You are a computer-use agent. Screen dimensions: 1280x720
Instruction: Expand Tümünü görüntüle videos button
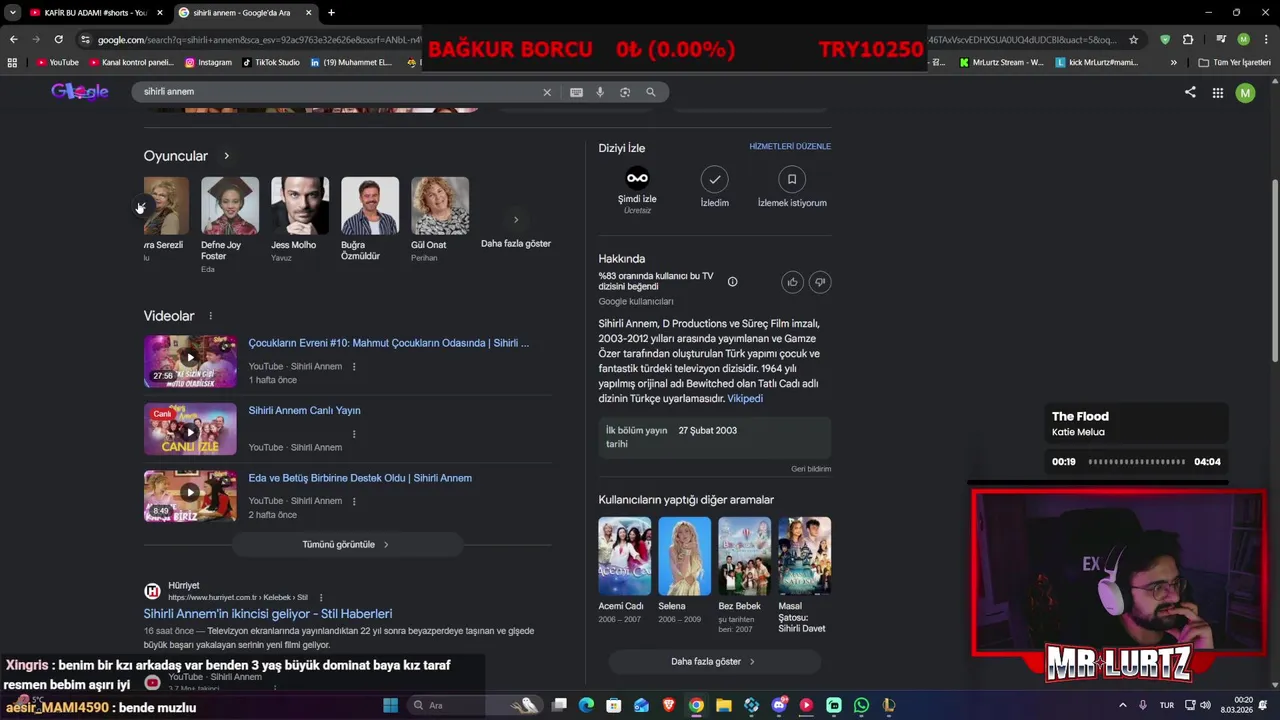point(346,545)
